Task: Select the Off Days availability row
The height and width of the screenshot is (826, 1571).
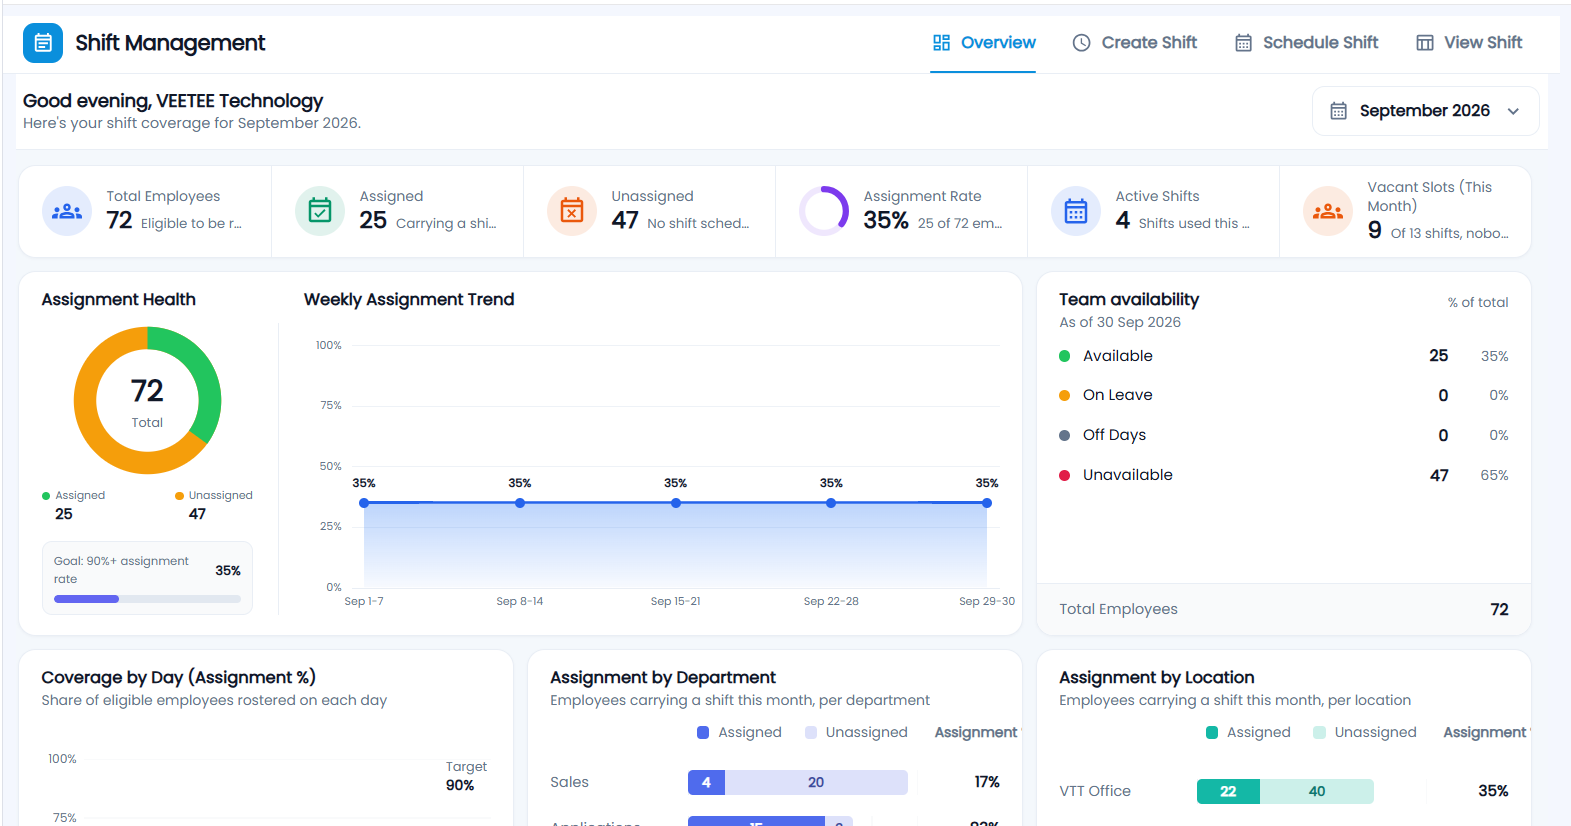Action: (1284, 435)
